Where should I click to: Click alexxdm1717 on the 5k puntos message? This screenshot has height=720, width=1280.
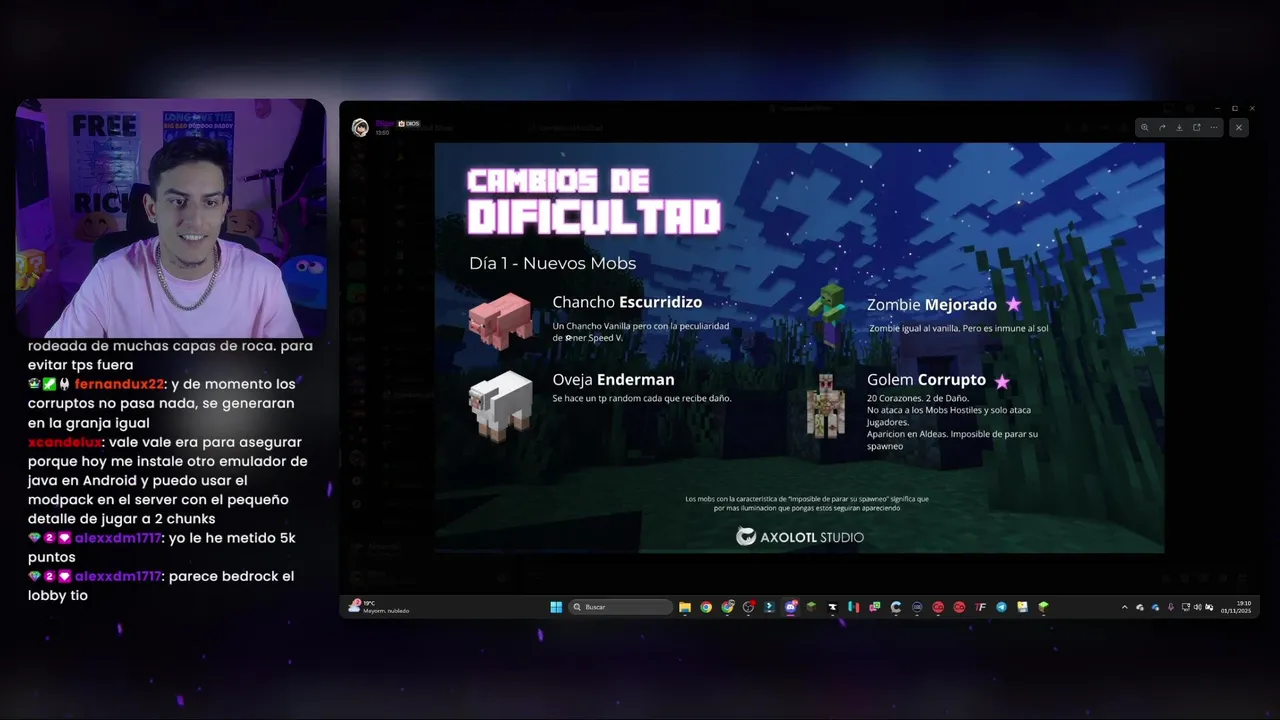point(118,538)
